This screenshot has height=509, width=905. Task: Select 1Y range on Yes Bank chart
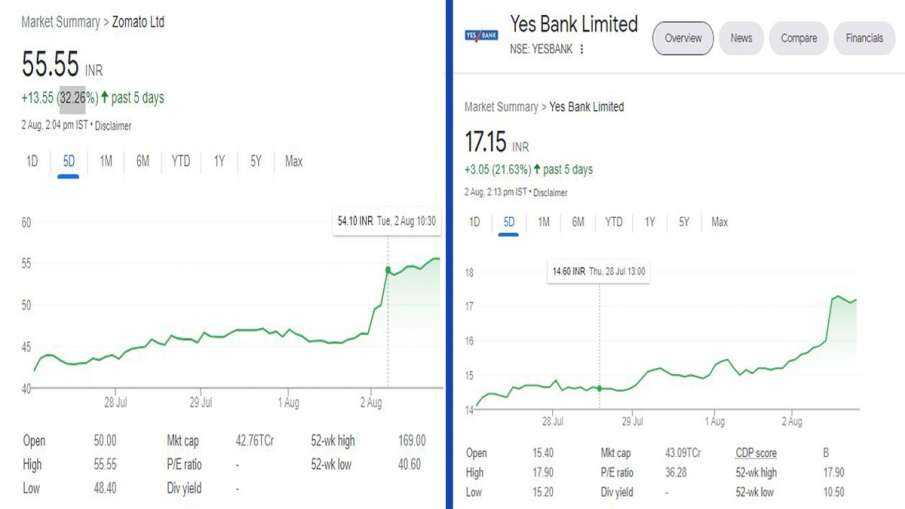click(650, 222)
